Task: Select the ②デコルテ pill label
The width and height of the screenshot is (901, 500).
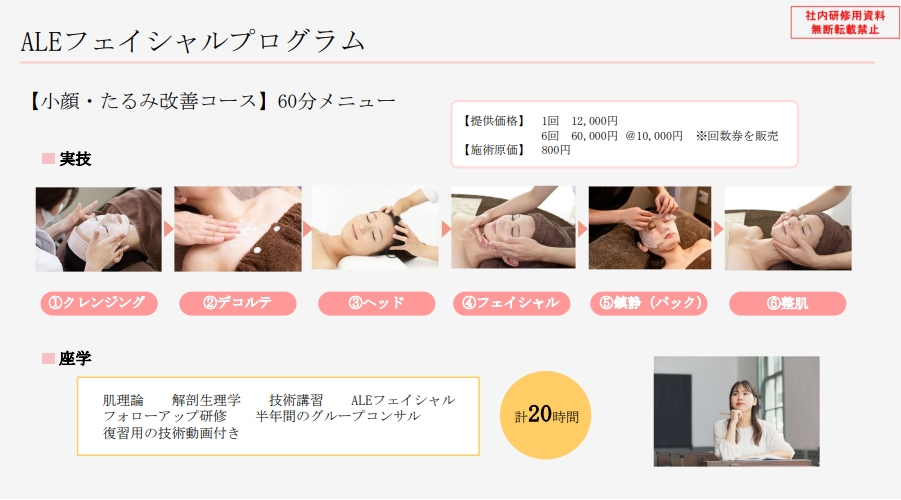Action: pyautogui.click(x=238, y=303)
